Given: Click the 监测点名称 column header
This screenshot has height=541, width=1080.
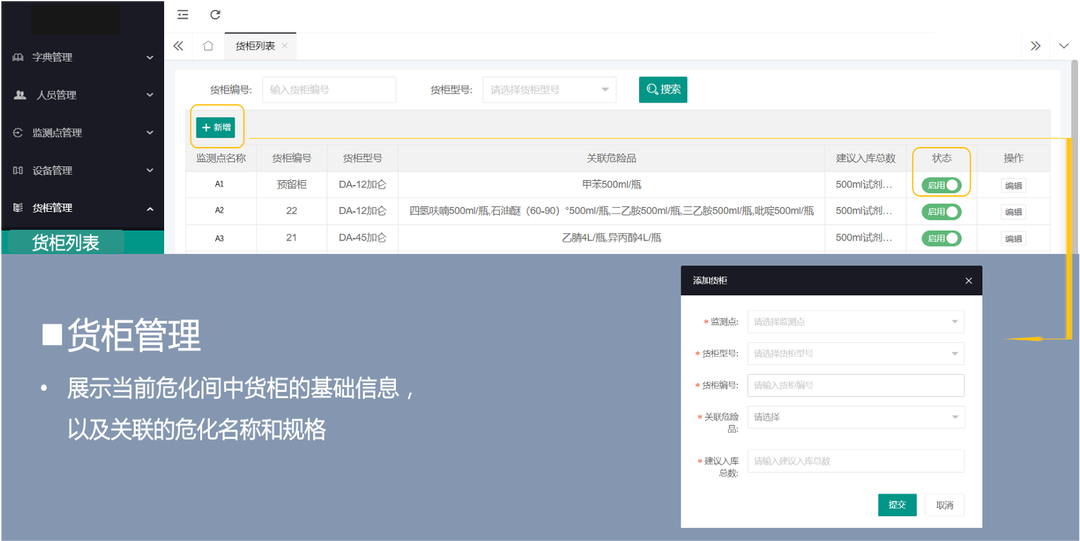Looking at the screenshot, I should (220, 158).
